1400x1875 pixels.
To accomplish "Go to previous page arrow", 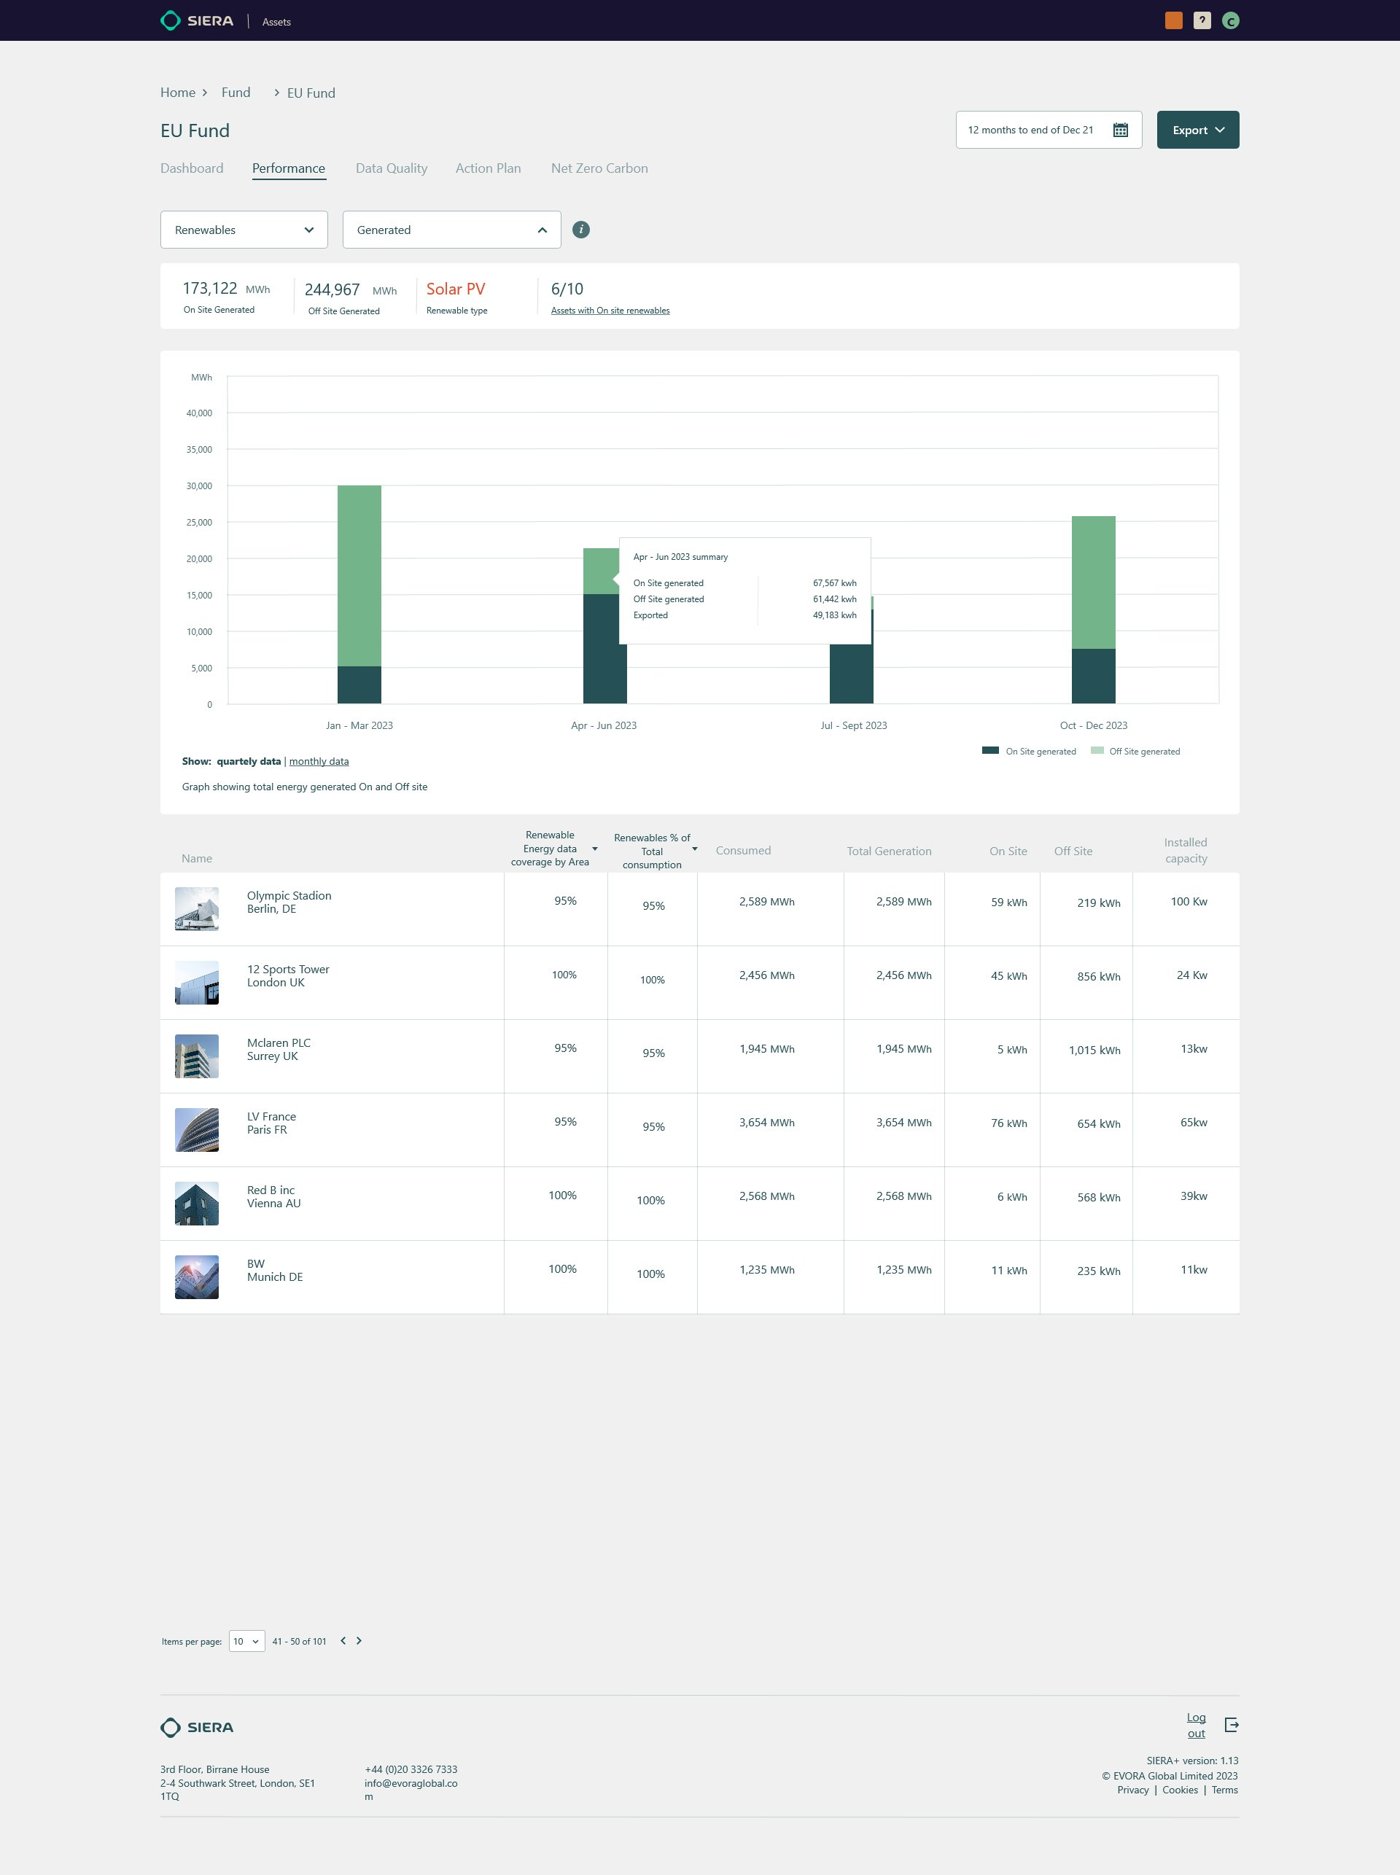I will pyautogui.click(x=343, y=1641).
